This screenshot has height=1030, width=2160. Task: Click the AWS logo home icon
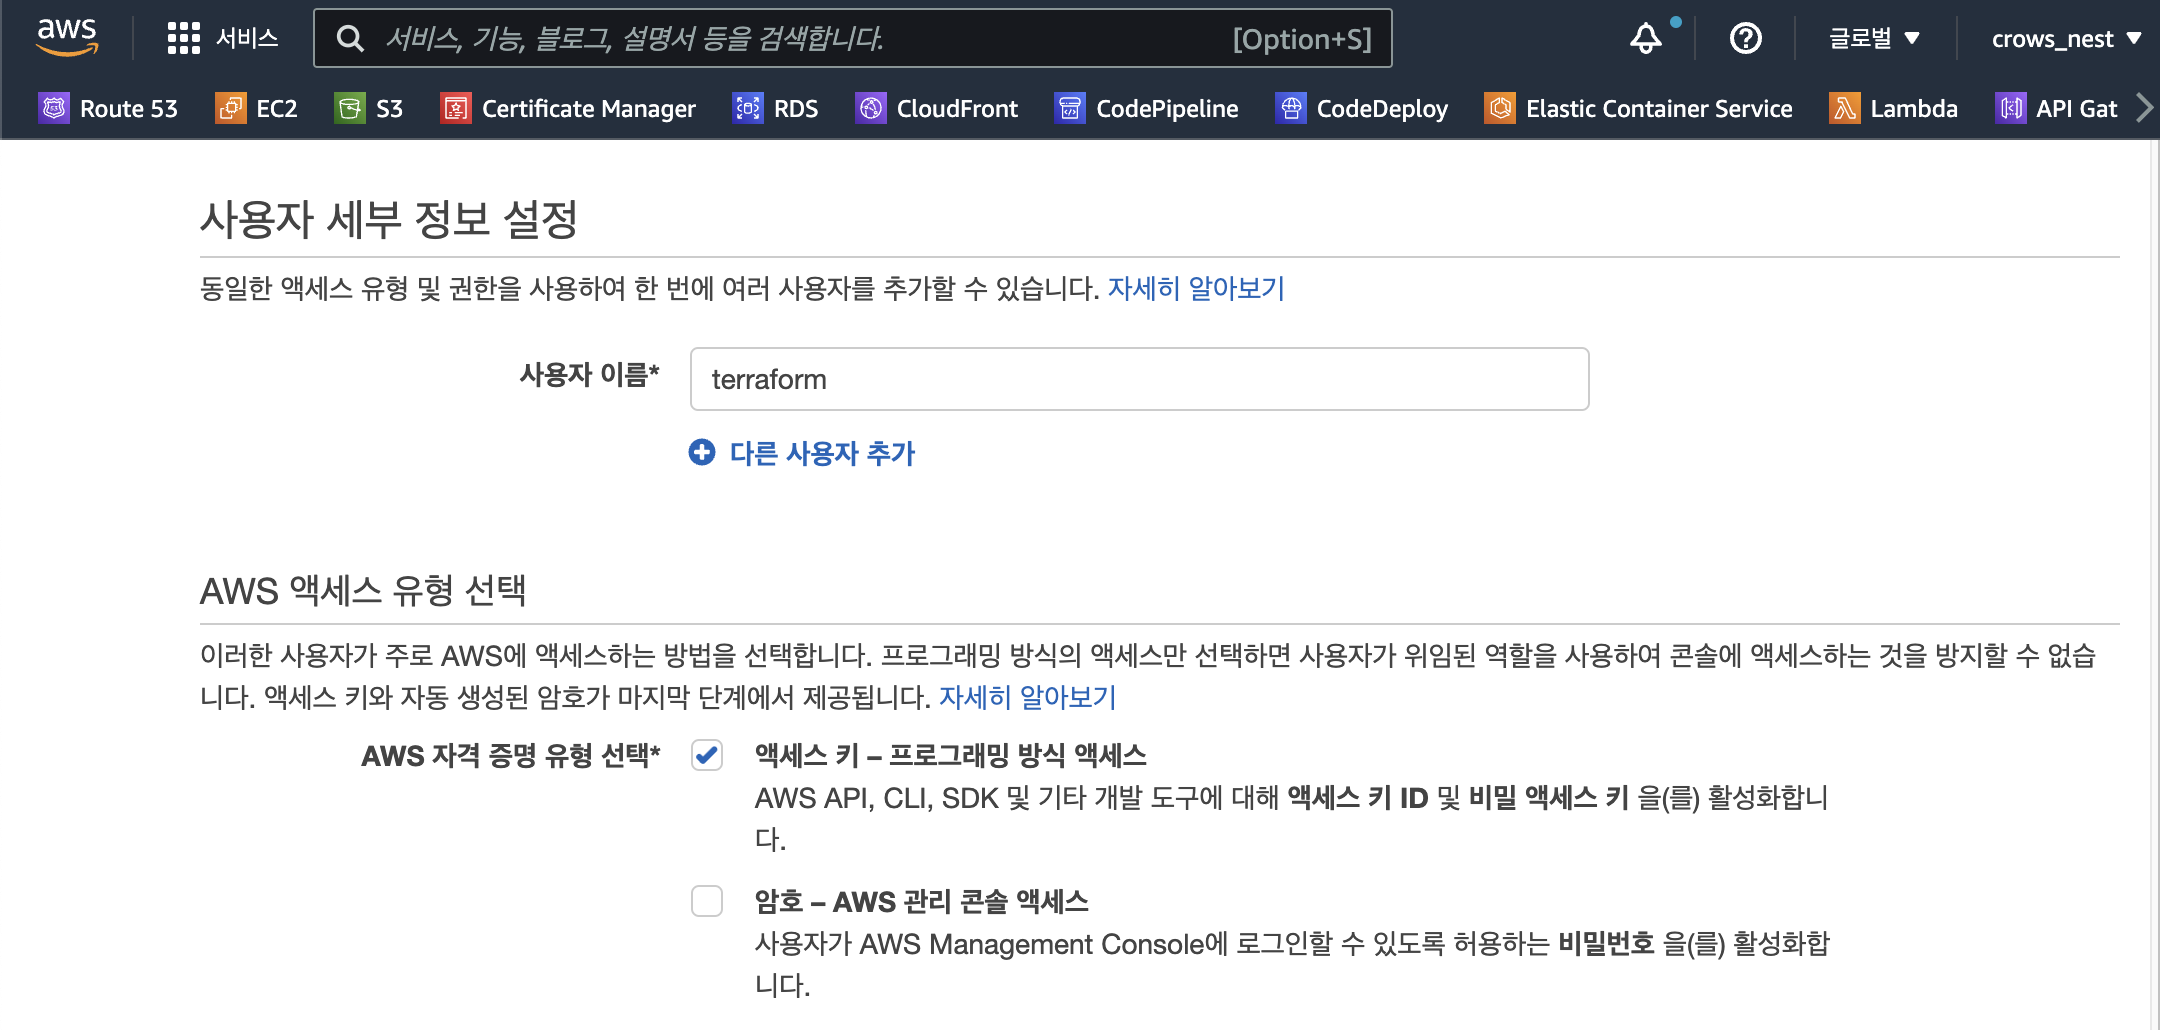(67, 37)
